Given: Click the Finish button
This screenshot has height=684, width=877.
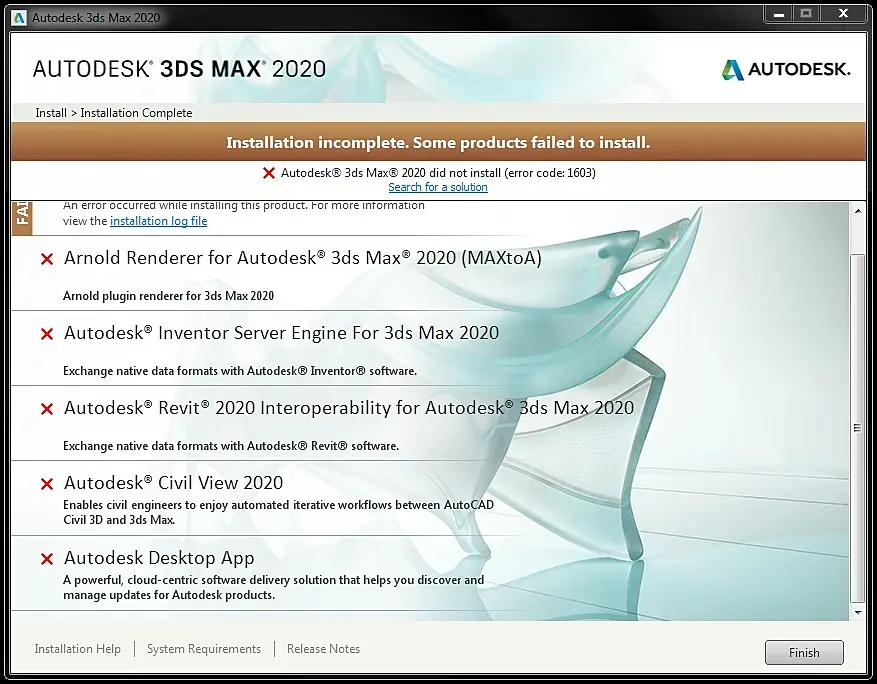Looking at the screenshot, I should (804, 652).
